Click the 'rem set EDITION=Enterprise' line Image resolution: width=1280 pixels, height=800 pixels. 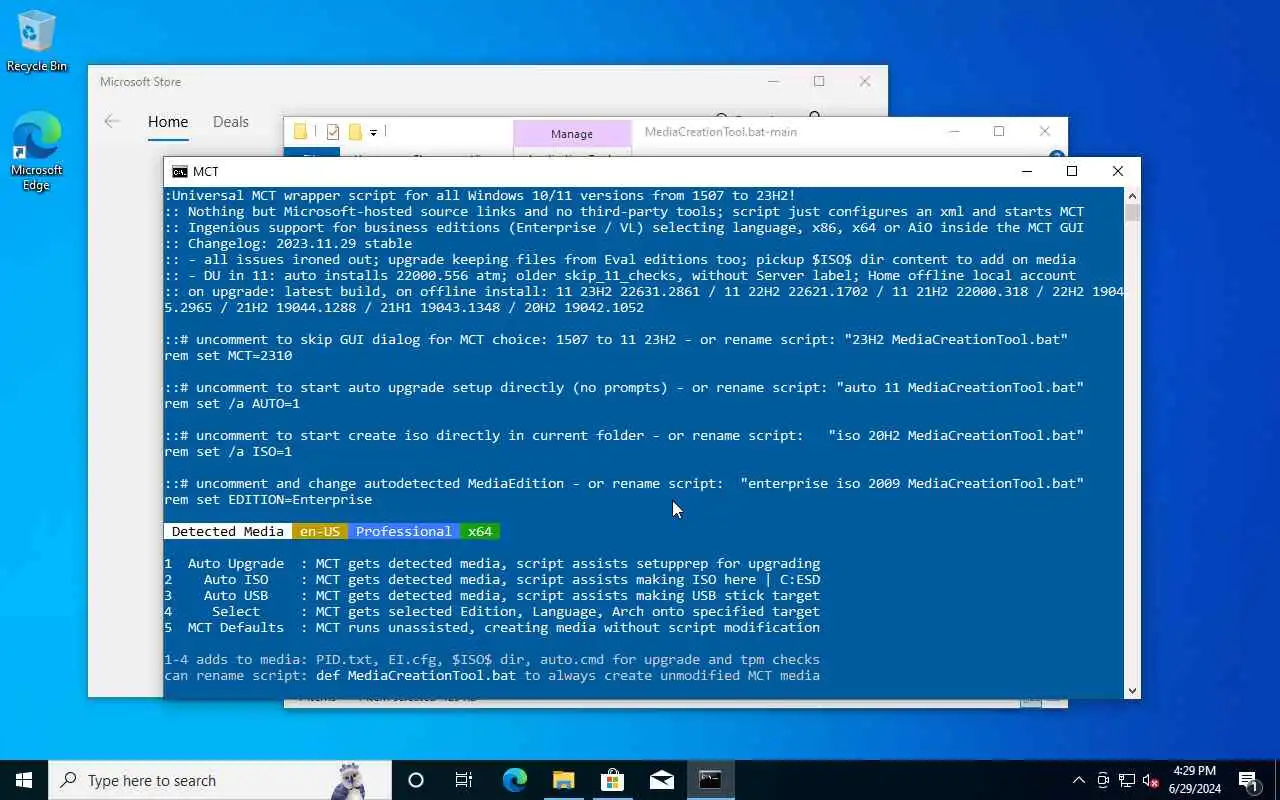point(268,500)
